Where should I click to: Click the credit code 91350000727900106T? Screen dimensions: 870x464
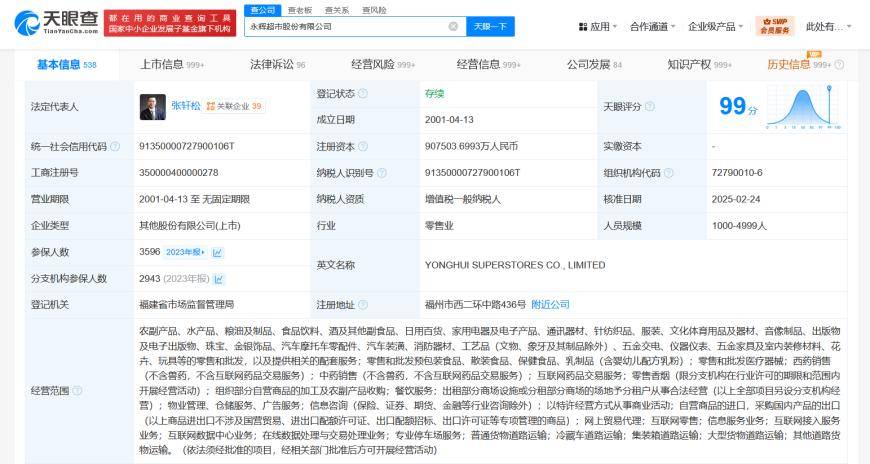(x=186, y=146)
